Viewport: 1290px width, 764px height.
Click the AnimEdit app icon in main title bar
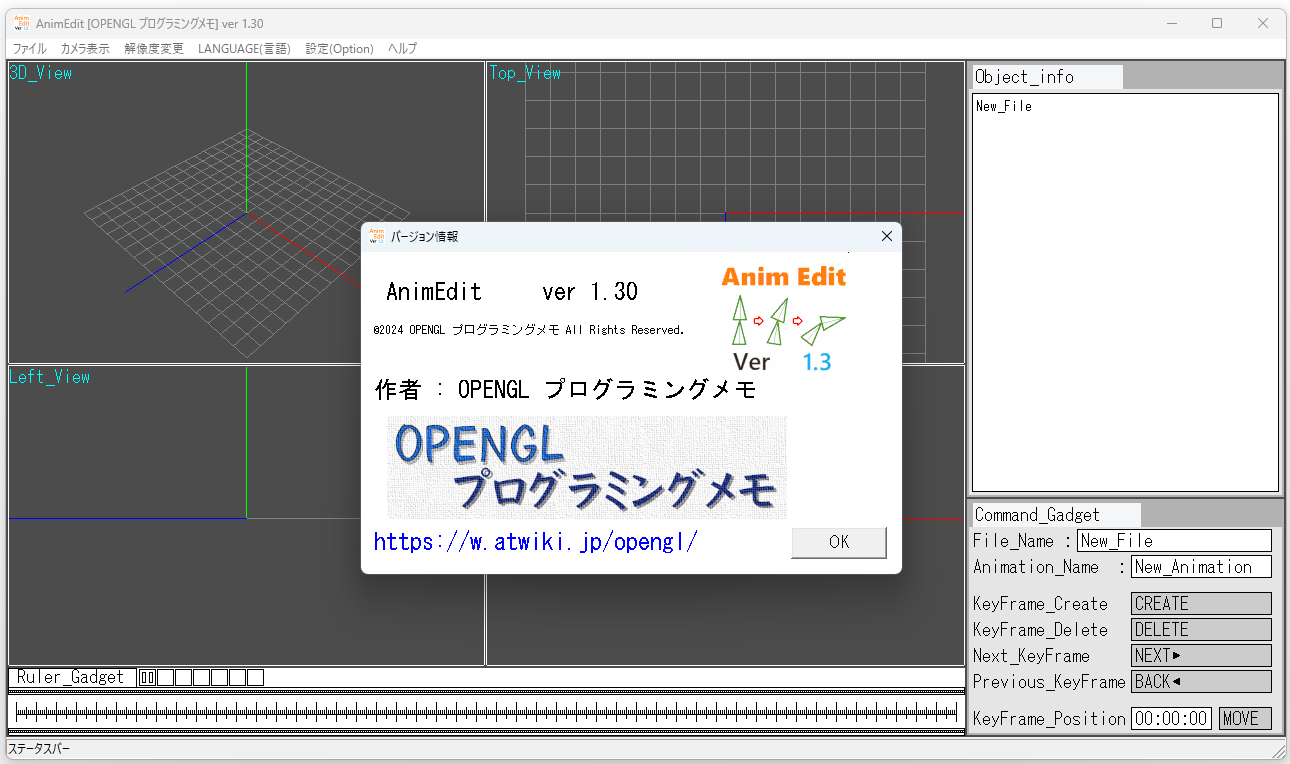click(x=22, y=23)
